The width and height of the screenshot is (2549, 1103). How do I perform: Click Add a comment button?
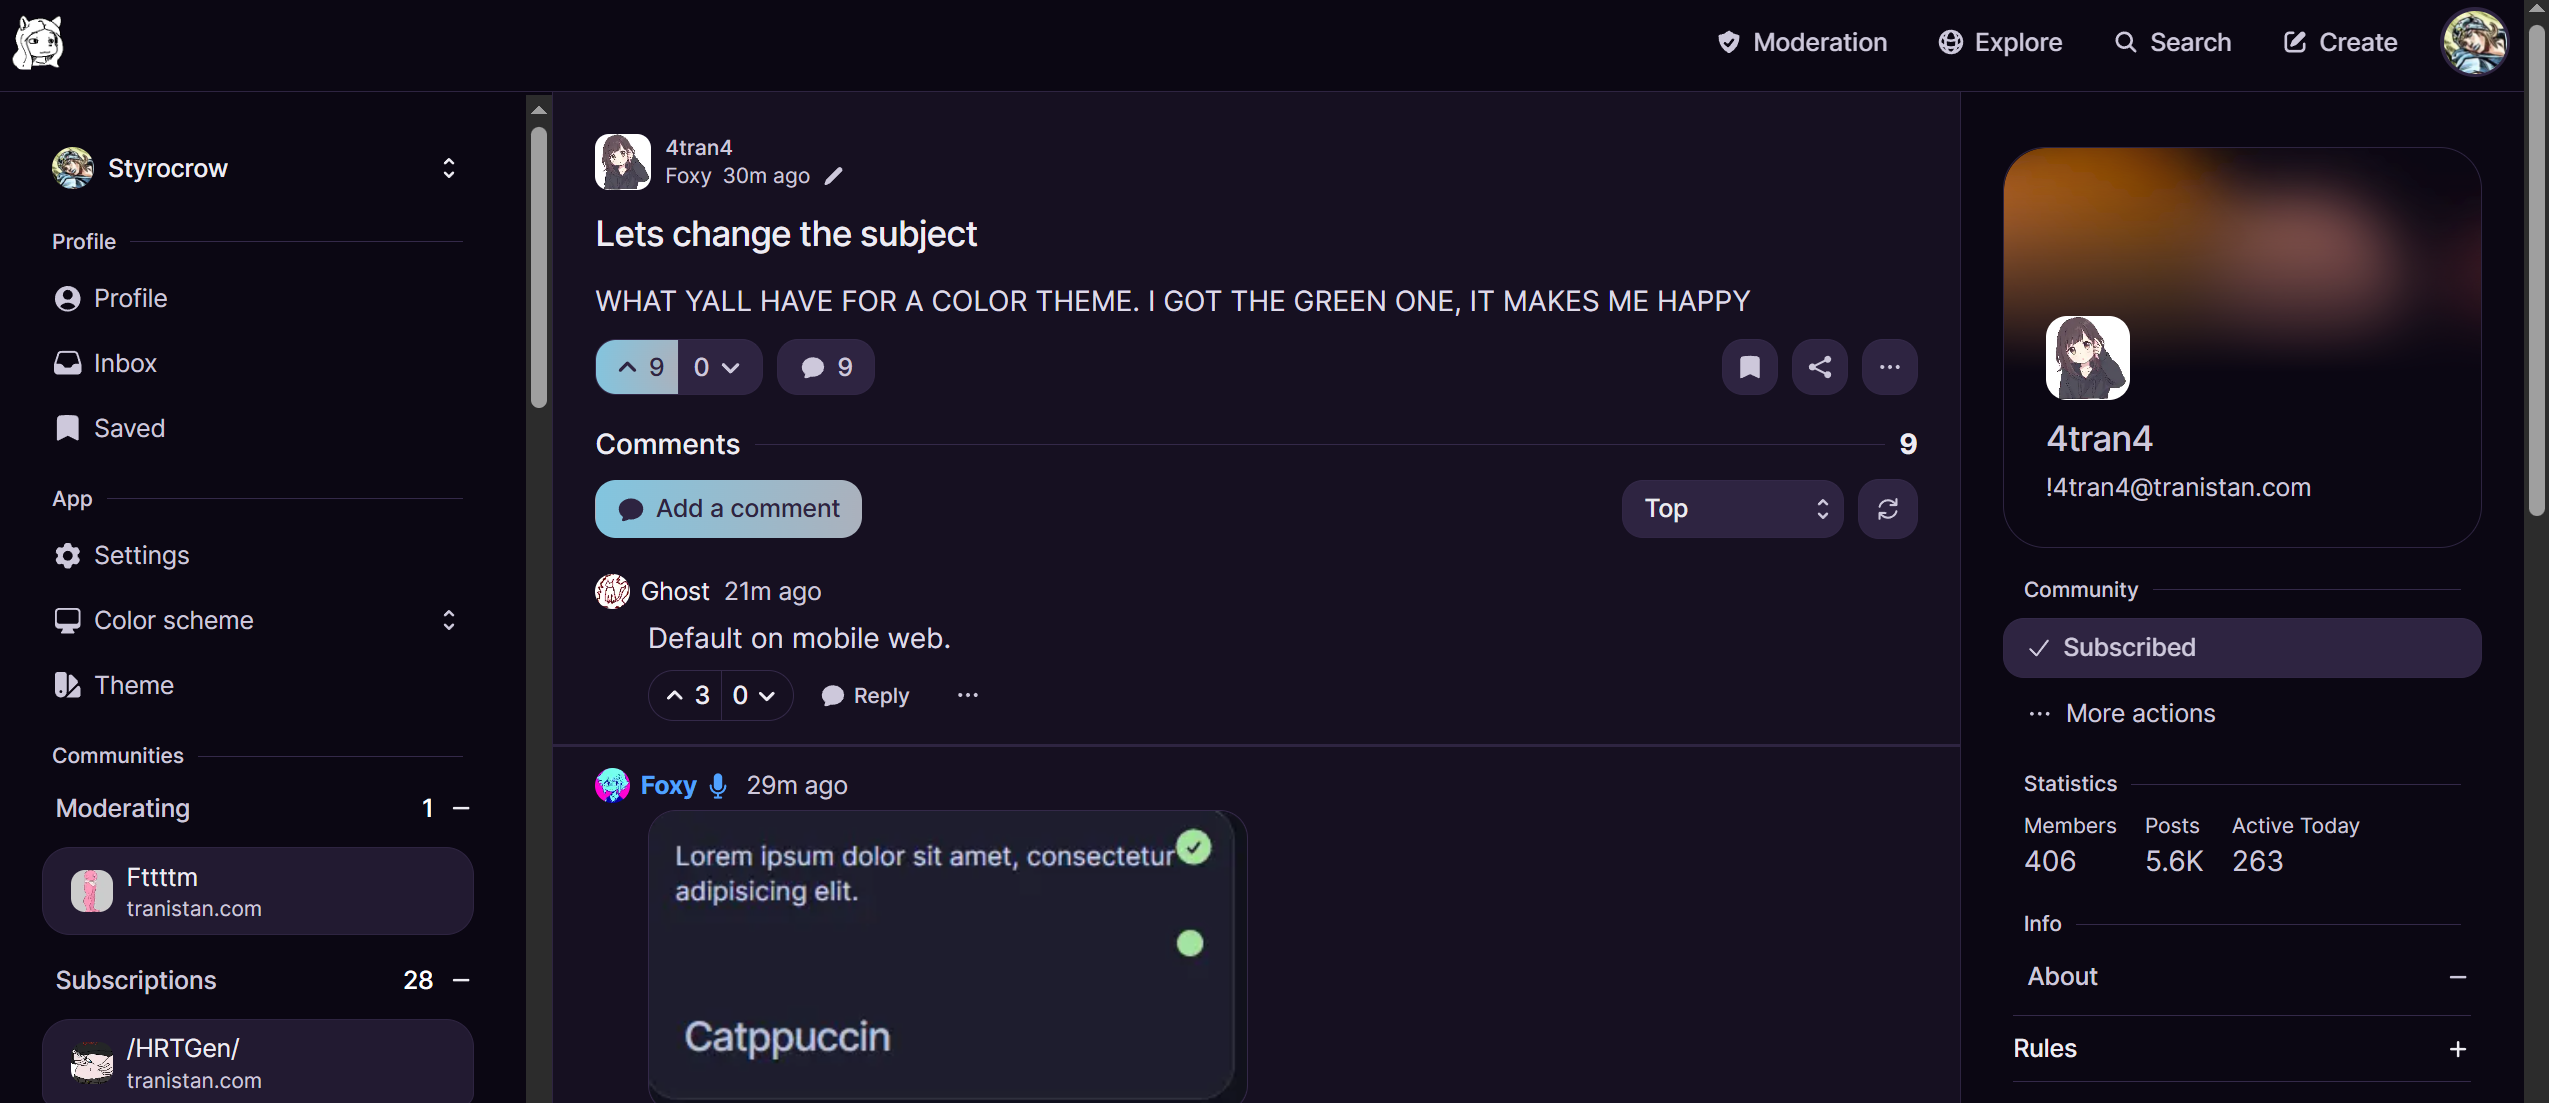[x=728, y=509]
